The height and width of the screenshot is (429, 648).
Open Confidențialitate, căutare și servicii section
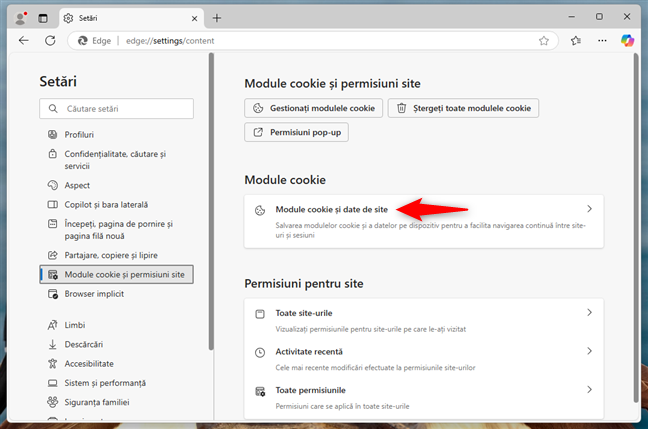coord(117,160)
